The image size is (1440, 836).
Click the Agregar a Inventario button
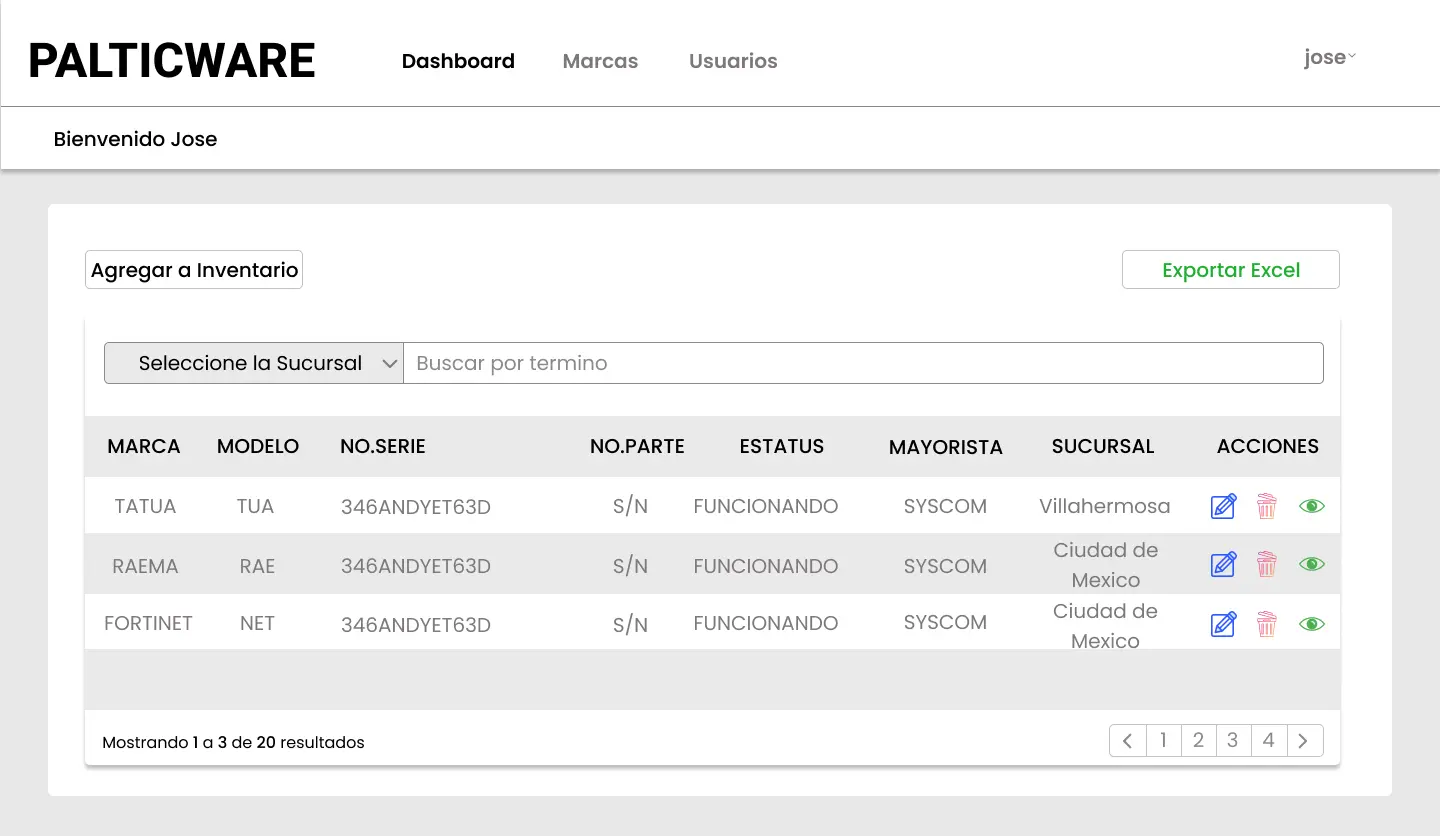193,269
